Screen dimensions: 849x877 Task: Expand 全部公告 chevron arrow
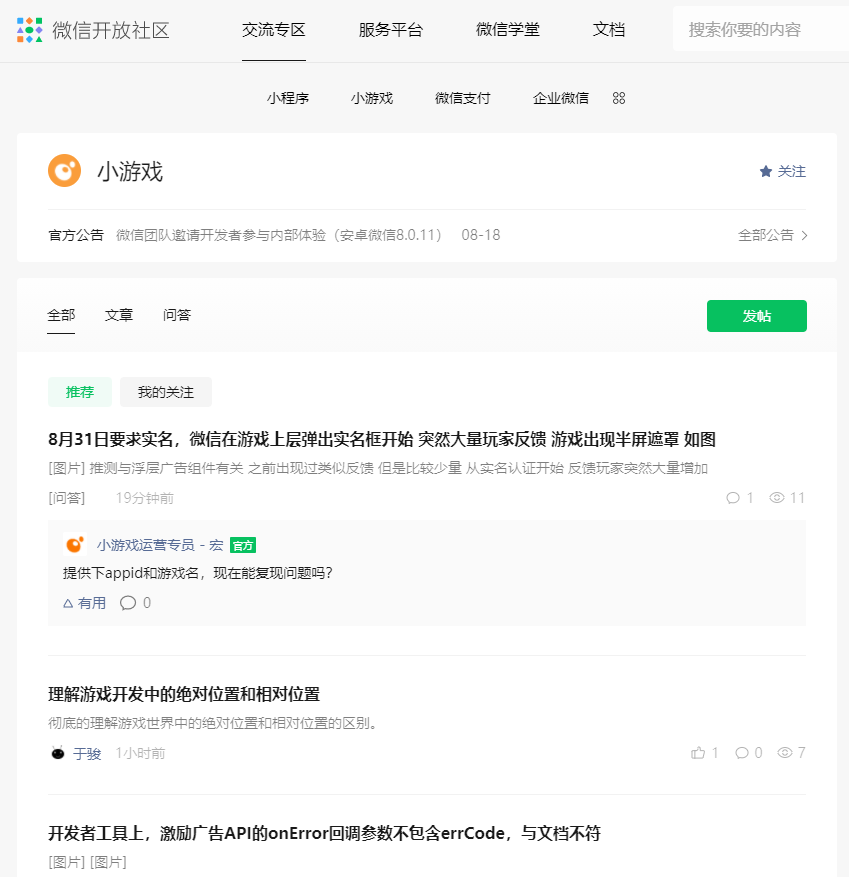coord(804,235)
